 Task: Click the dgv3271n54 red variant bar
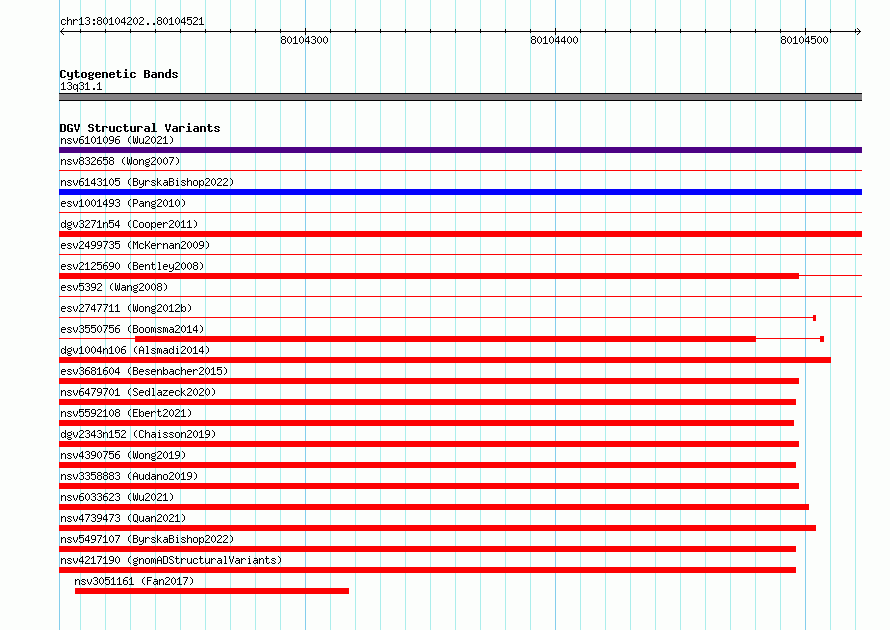coord(460,234)
